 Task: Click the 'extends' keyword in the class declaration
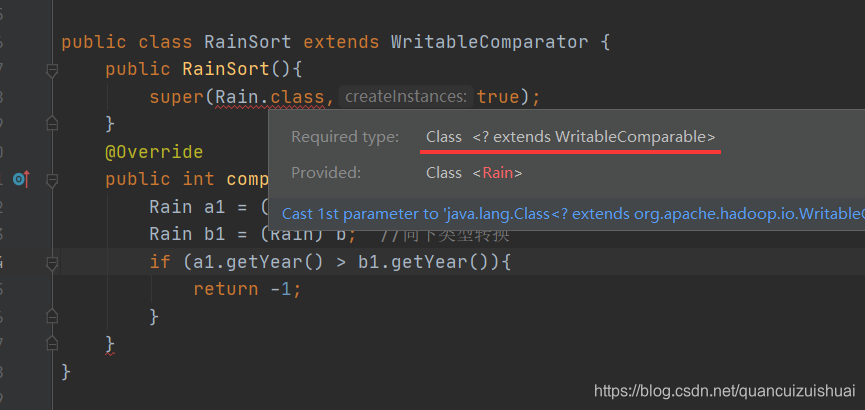pos(341,42)
